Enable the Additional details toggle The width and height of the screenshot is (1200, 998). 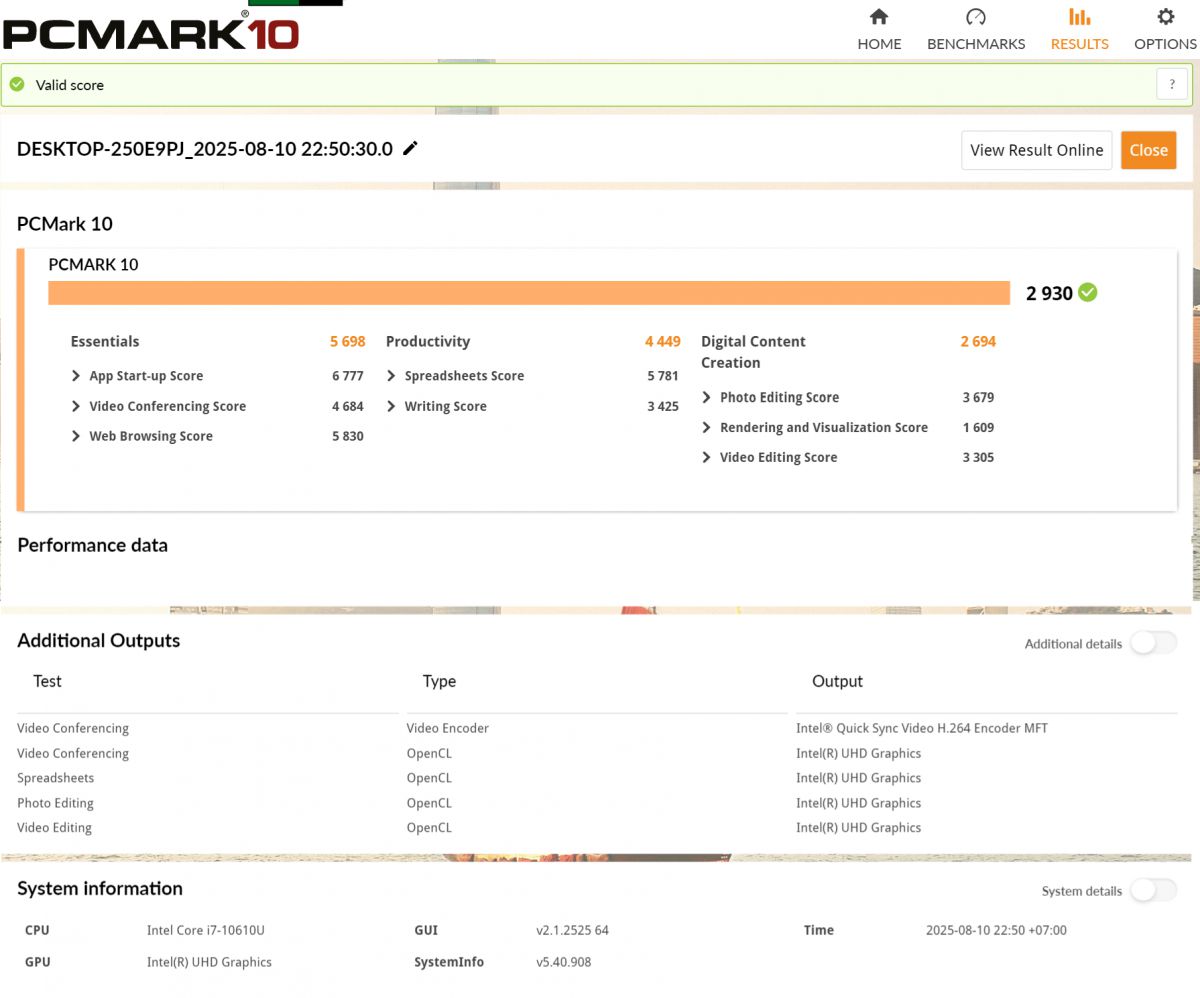[x=1153, y=643]
